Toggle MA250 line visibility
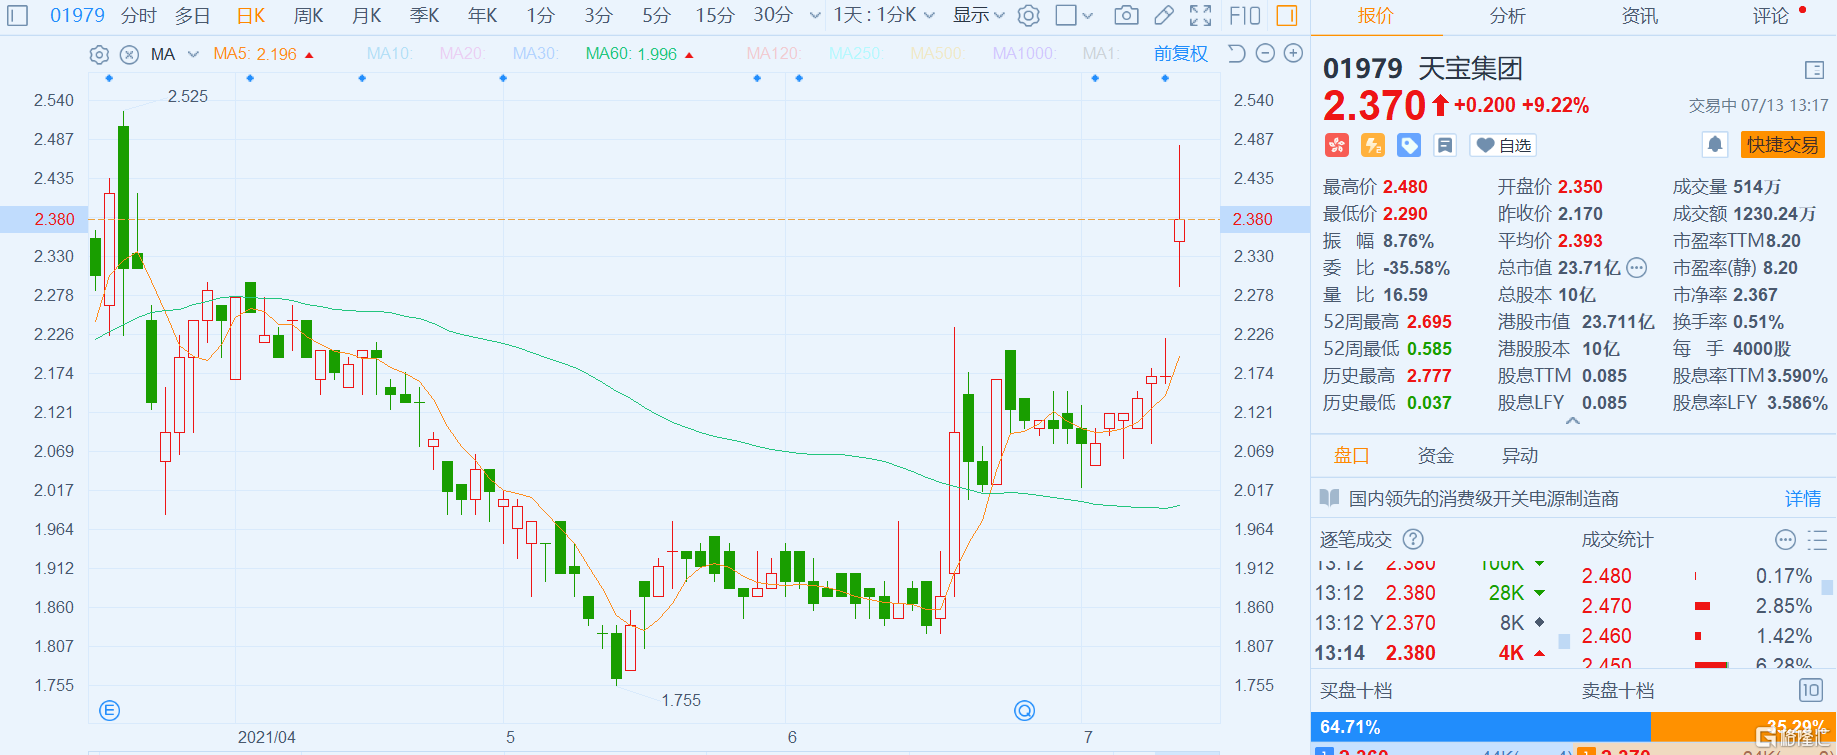The image size is (1837, 755). [855, 53]
